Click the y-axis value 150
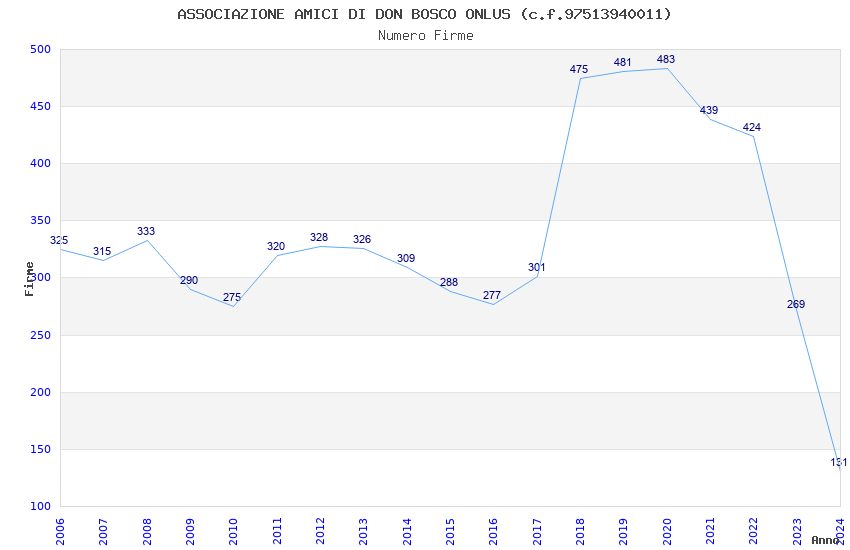This screenshot has width=850, height=550. [x=40, y=449]
